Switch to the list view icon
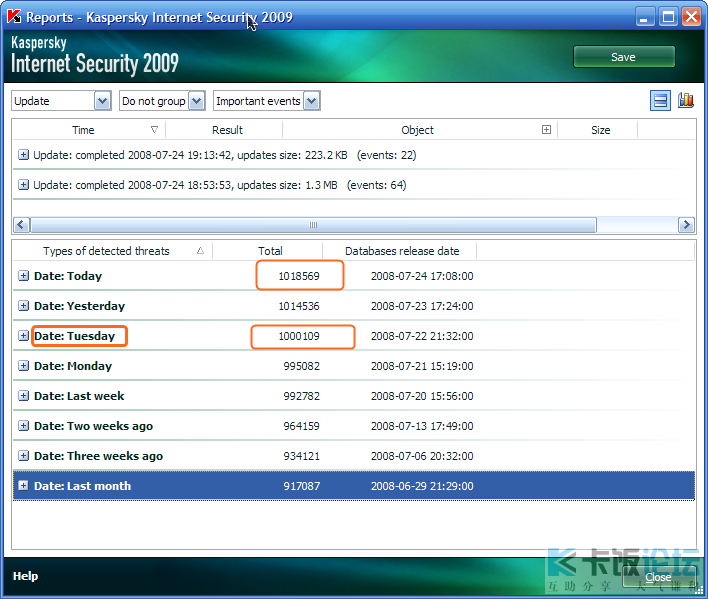This screenshot has width=708, height=599. pyautogui.click(x=660, y=100)
